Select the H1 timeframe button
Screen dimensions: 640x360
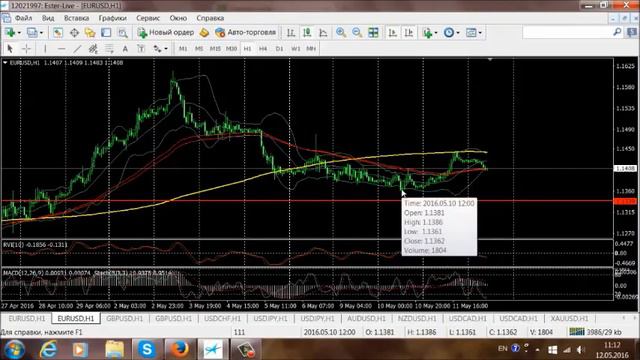[247, 49]
